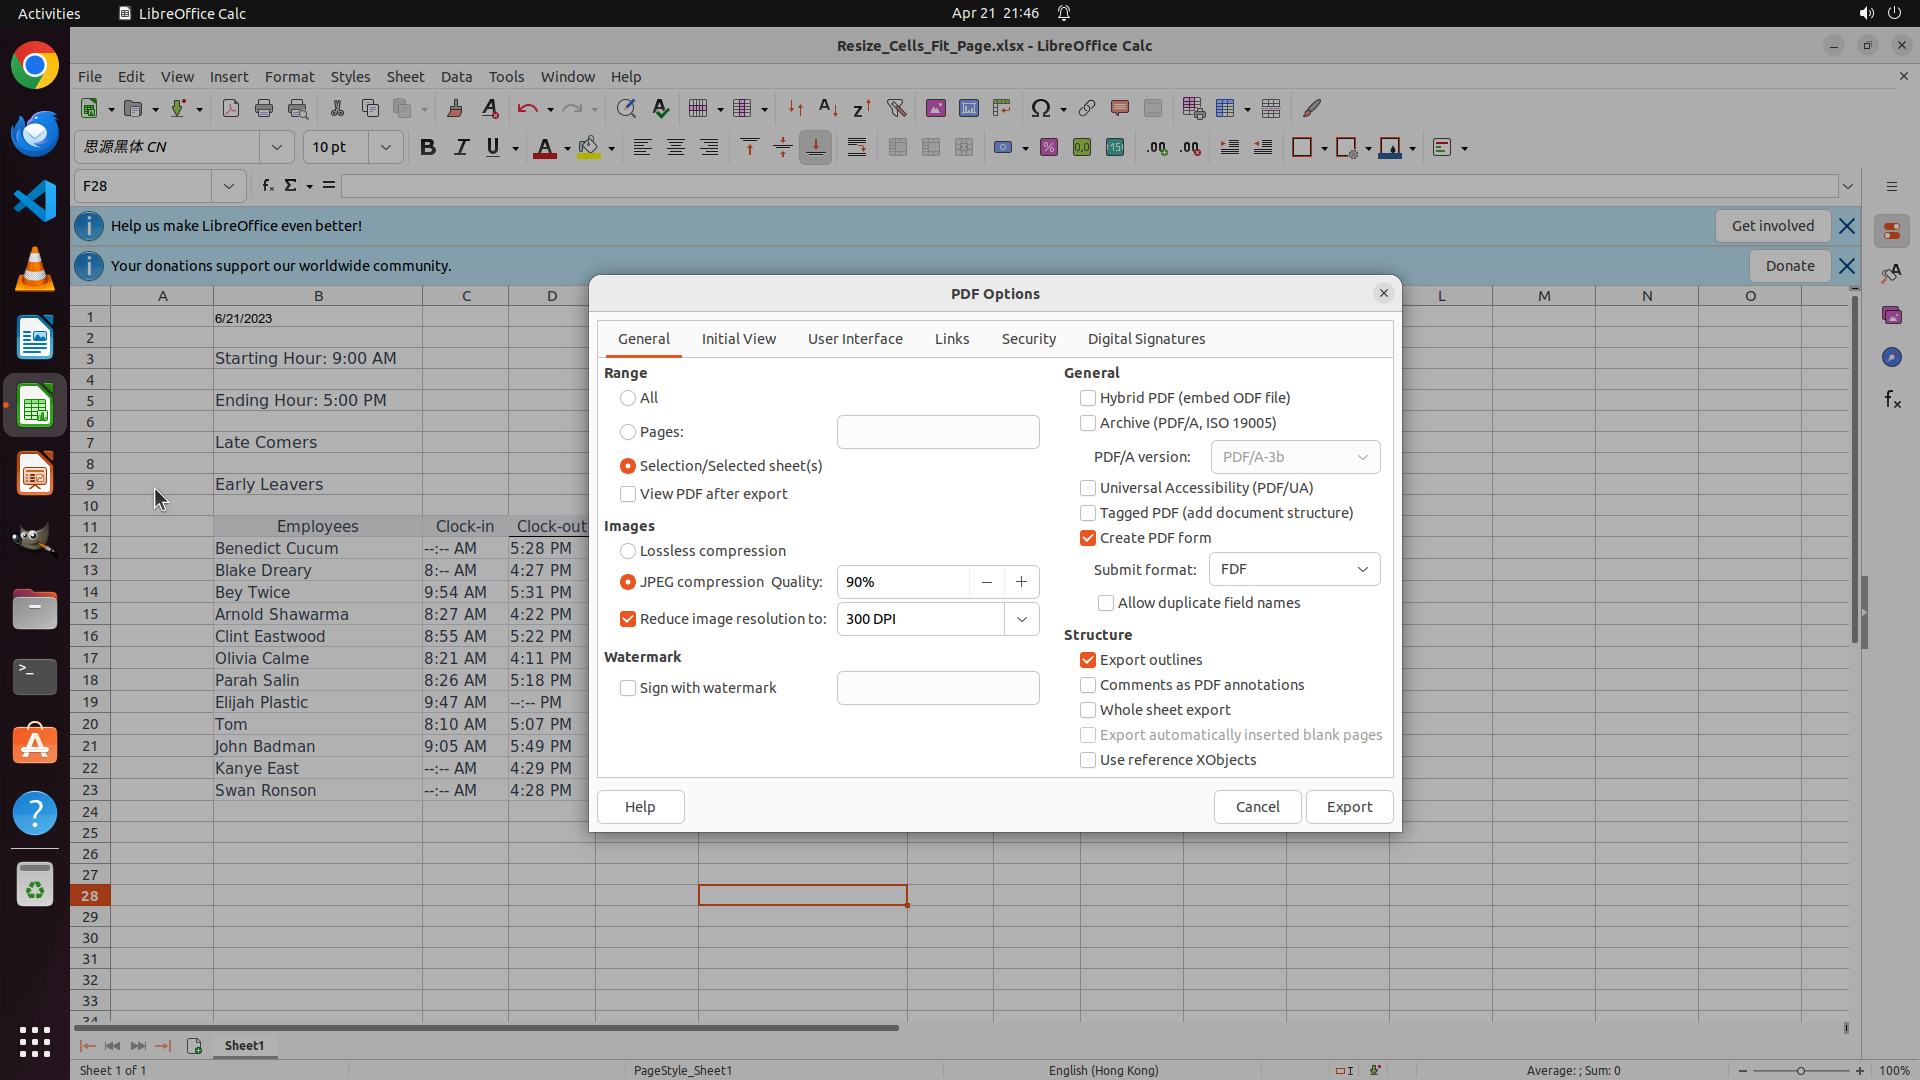Click the Cancel button in dialog
This screenshot has width=1920, height=1080.
click(x=1257, y=807)
